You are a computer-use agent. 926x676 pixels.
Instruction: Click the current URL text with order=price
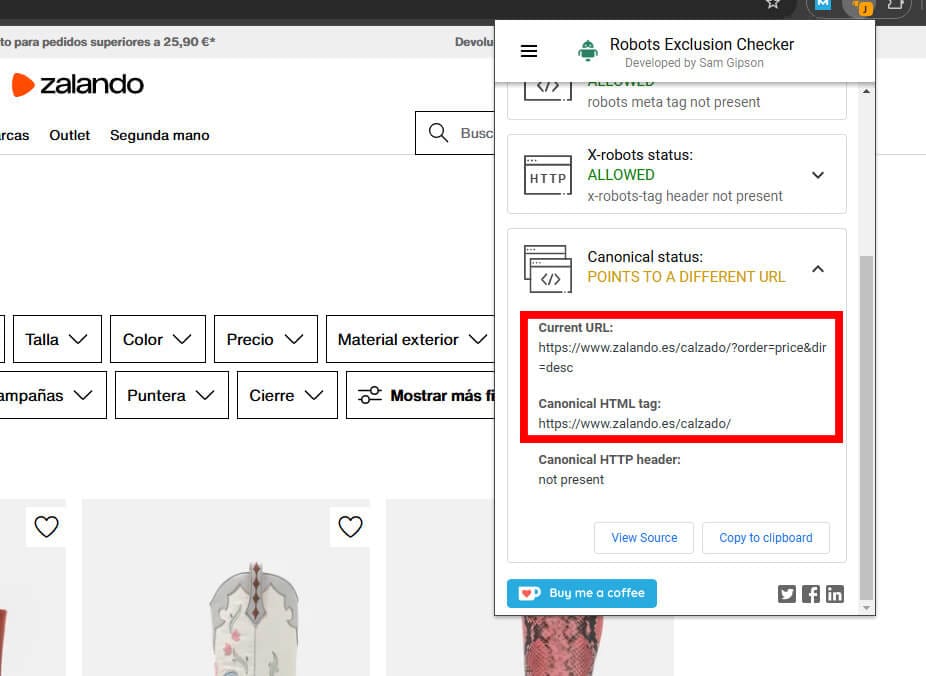682,357
